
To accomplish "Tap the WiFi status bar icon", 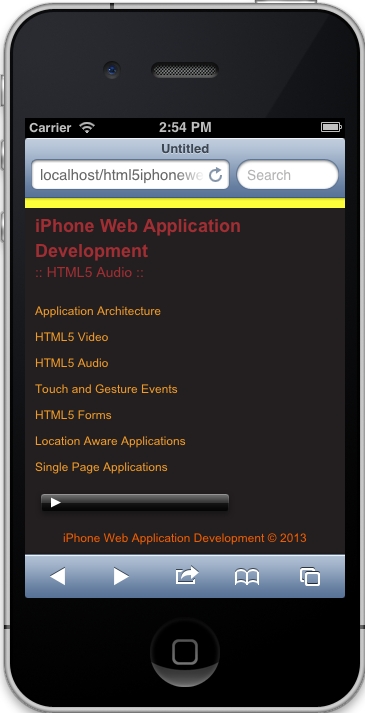I will [x=86, y=127].
